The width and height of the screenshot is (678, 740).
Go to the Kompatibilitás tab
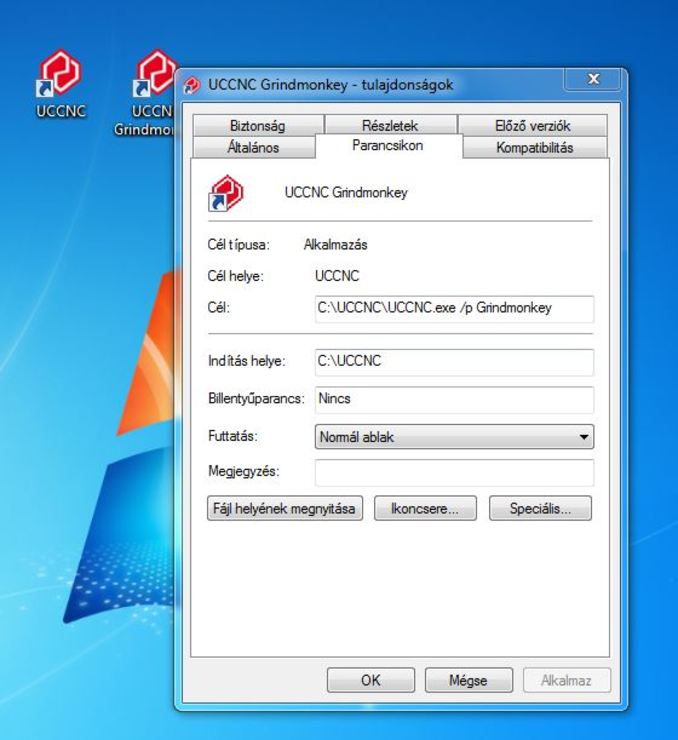(536, 148)
